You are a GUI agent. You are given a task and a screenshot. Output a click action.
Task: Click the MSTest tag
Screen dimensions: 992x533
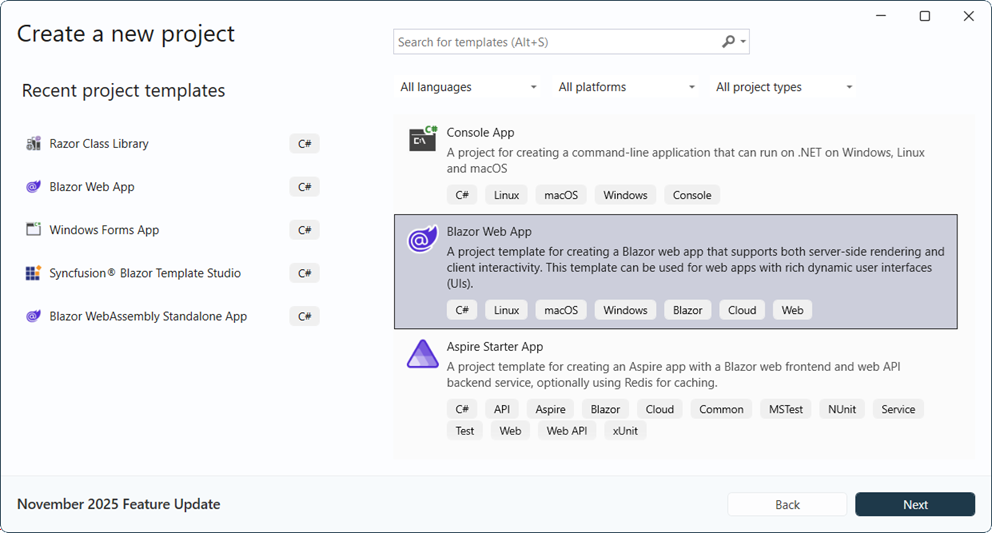(x=786, y=409)
